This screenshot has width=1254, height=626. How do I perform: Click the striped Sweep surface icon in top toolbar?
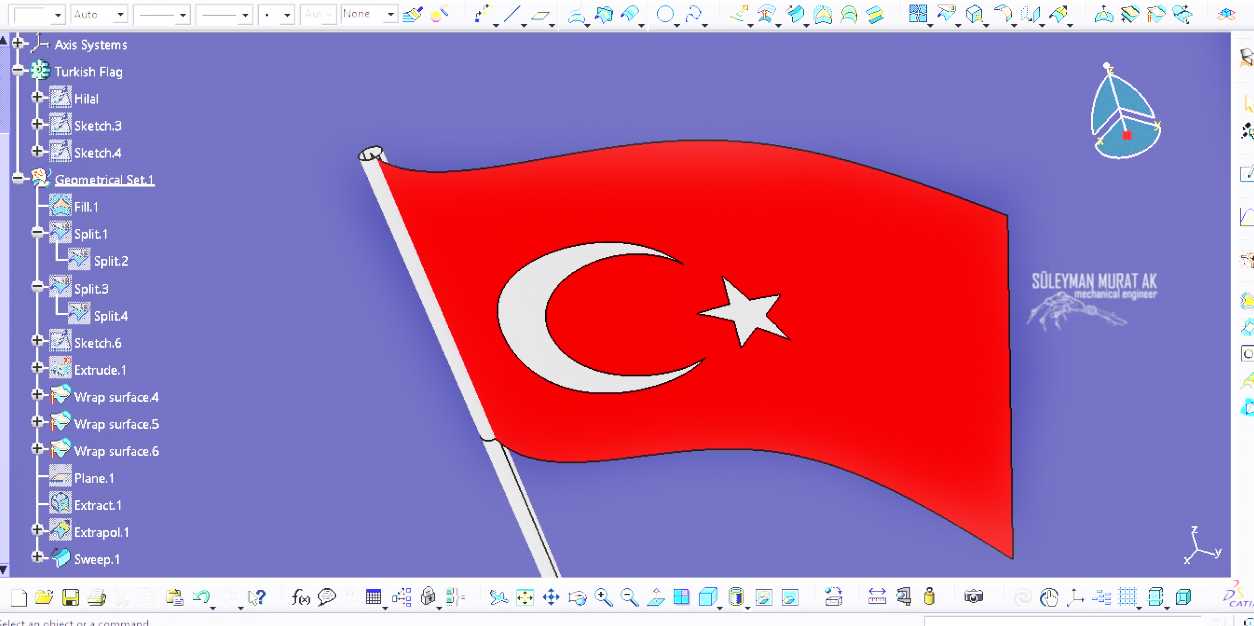875,15
